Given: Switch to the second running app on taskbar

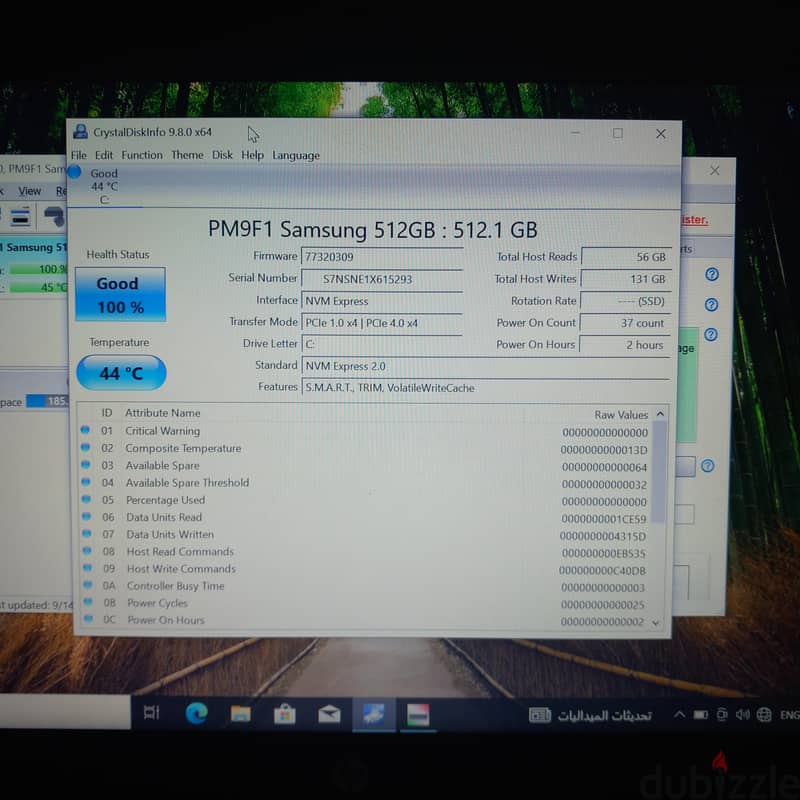Looking at the screenshot, I should point(418,715).
